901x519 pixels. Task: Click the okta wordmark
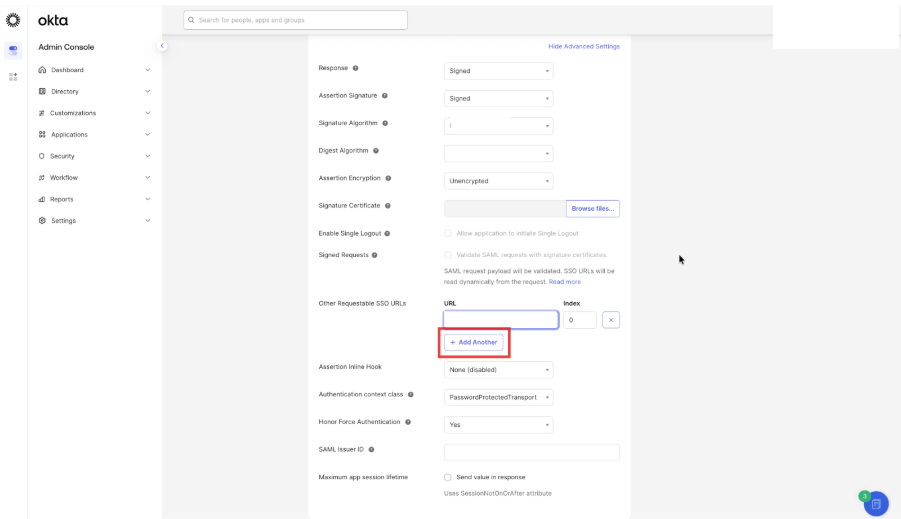53,21
